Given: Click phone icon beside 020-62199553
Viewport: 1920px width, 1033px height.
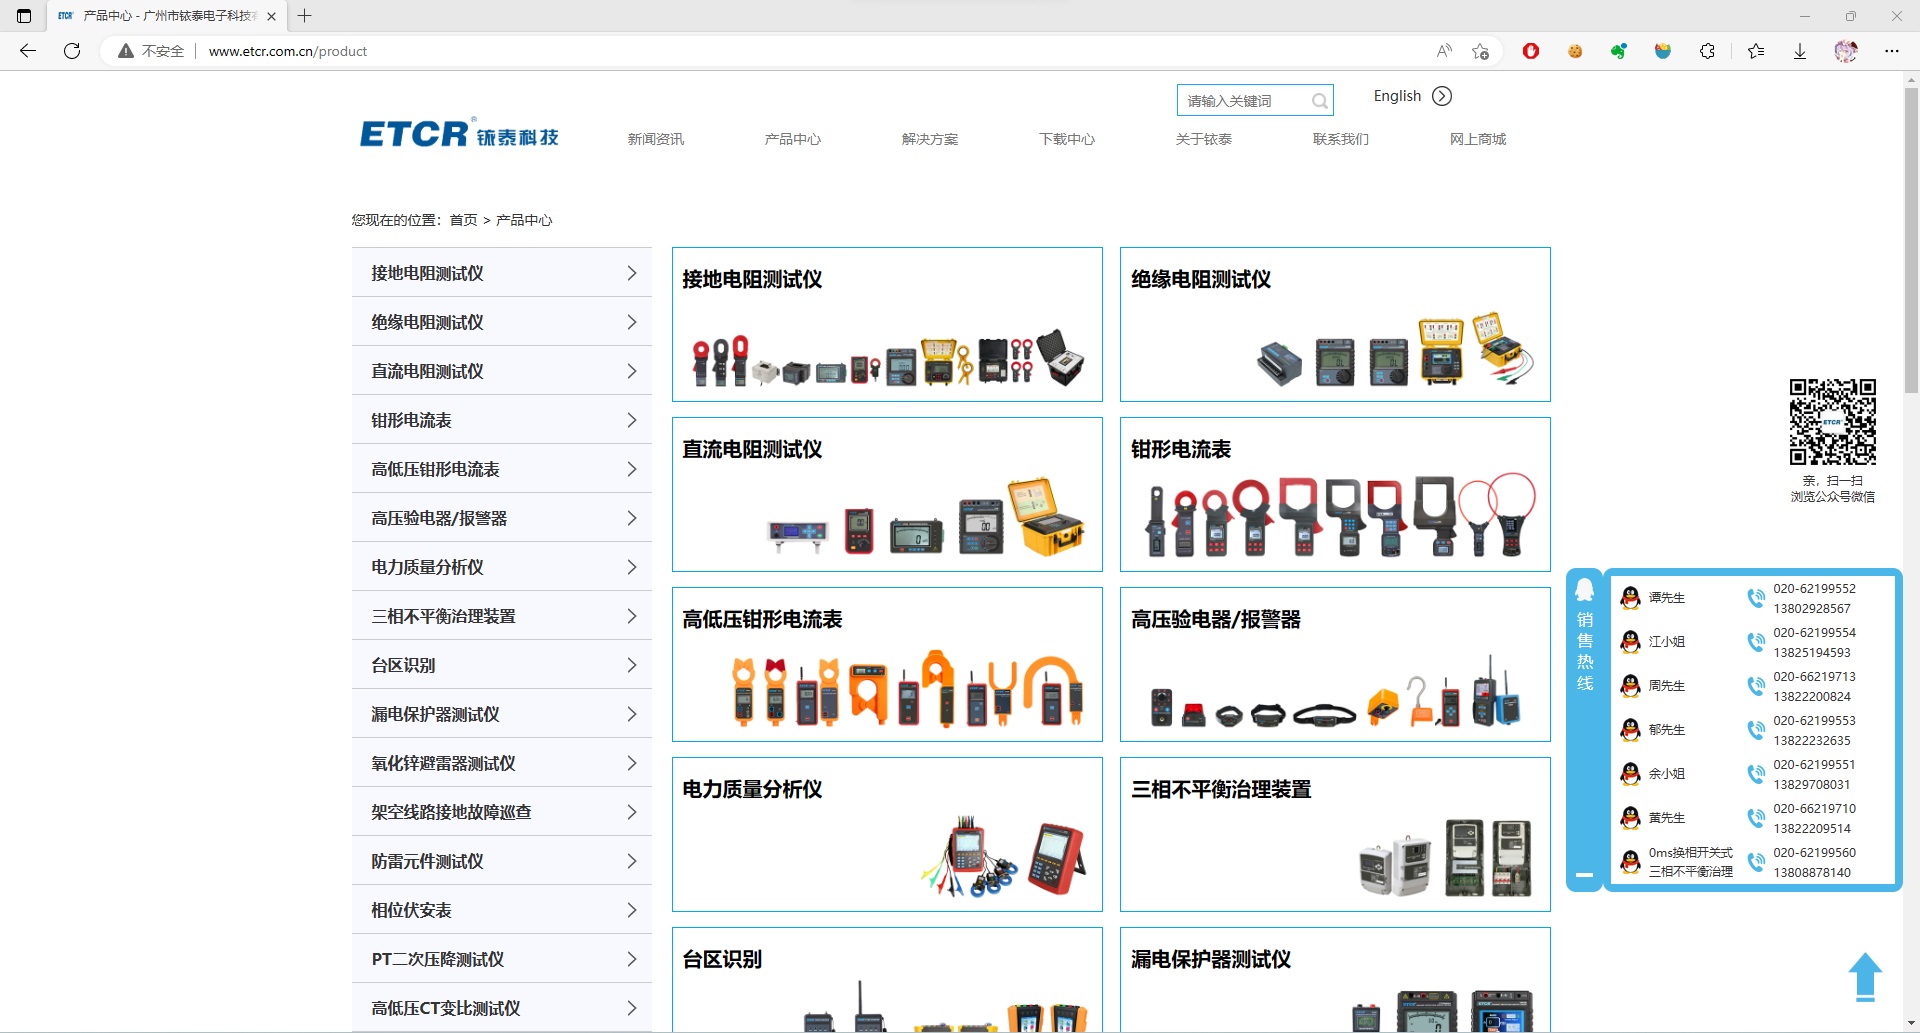Looking at the screenshot, I should coord(1756,730).
